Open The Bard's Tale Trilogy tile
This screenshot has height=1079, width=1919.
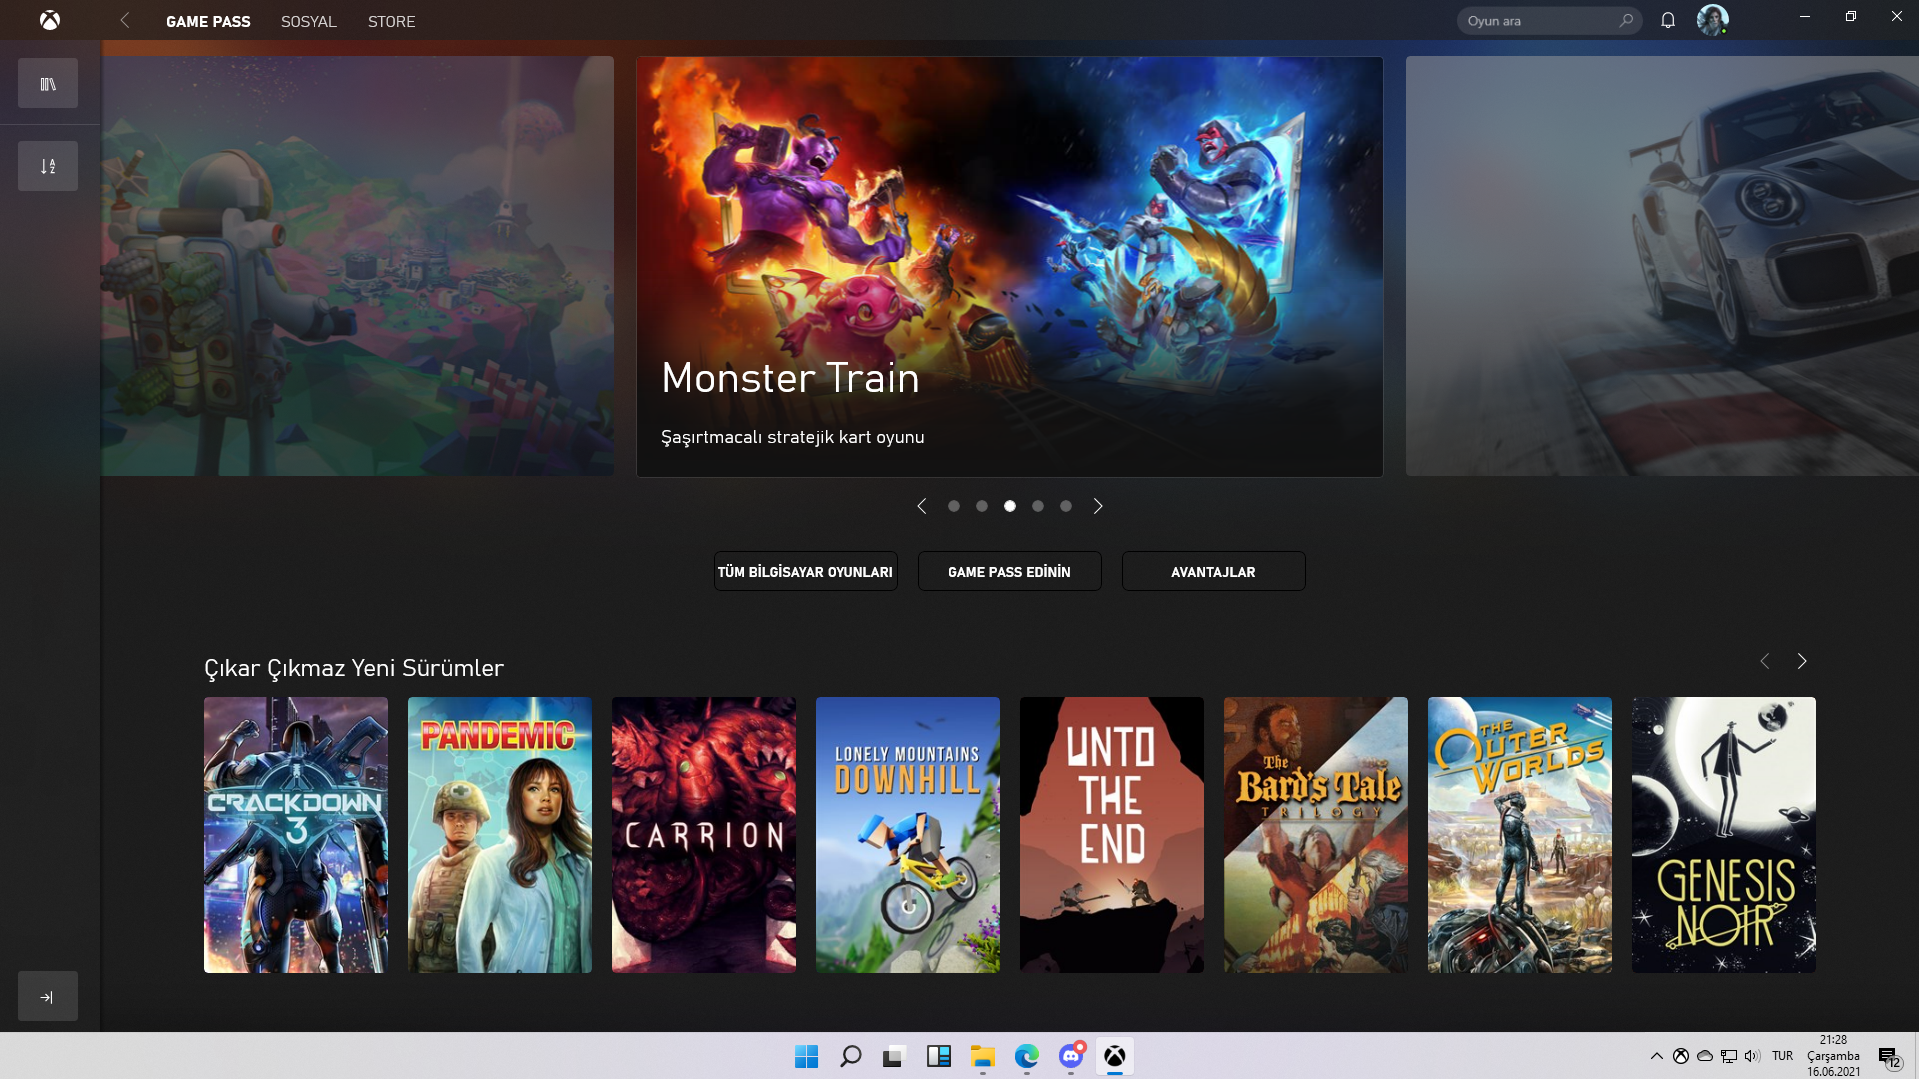(1316, 835)
